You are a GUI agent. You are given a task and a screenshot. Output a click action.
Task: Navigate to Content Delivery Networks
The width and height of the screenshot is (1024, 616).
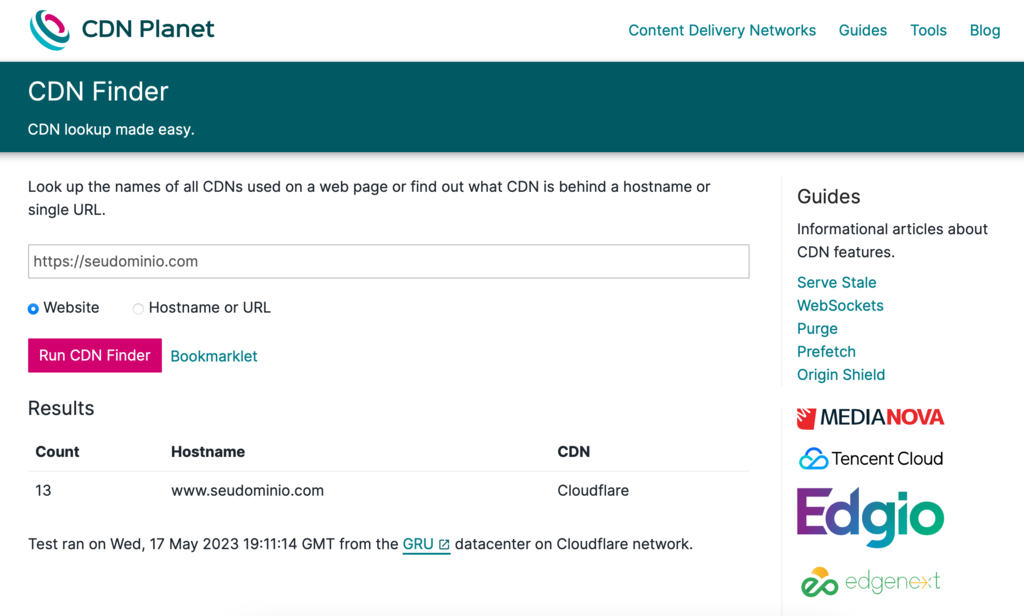[x=722, y=30]
